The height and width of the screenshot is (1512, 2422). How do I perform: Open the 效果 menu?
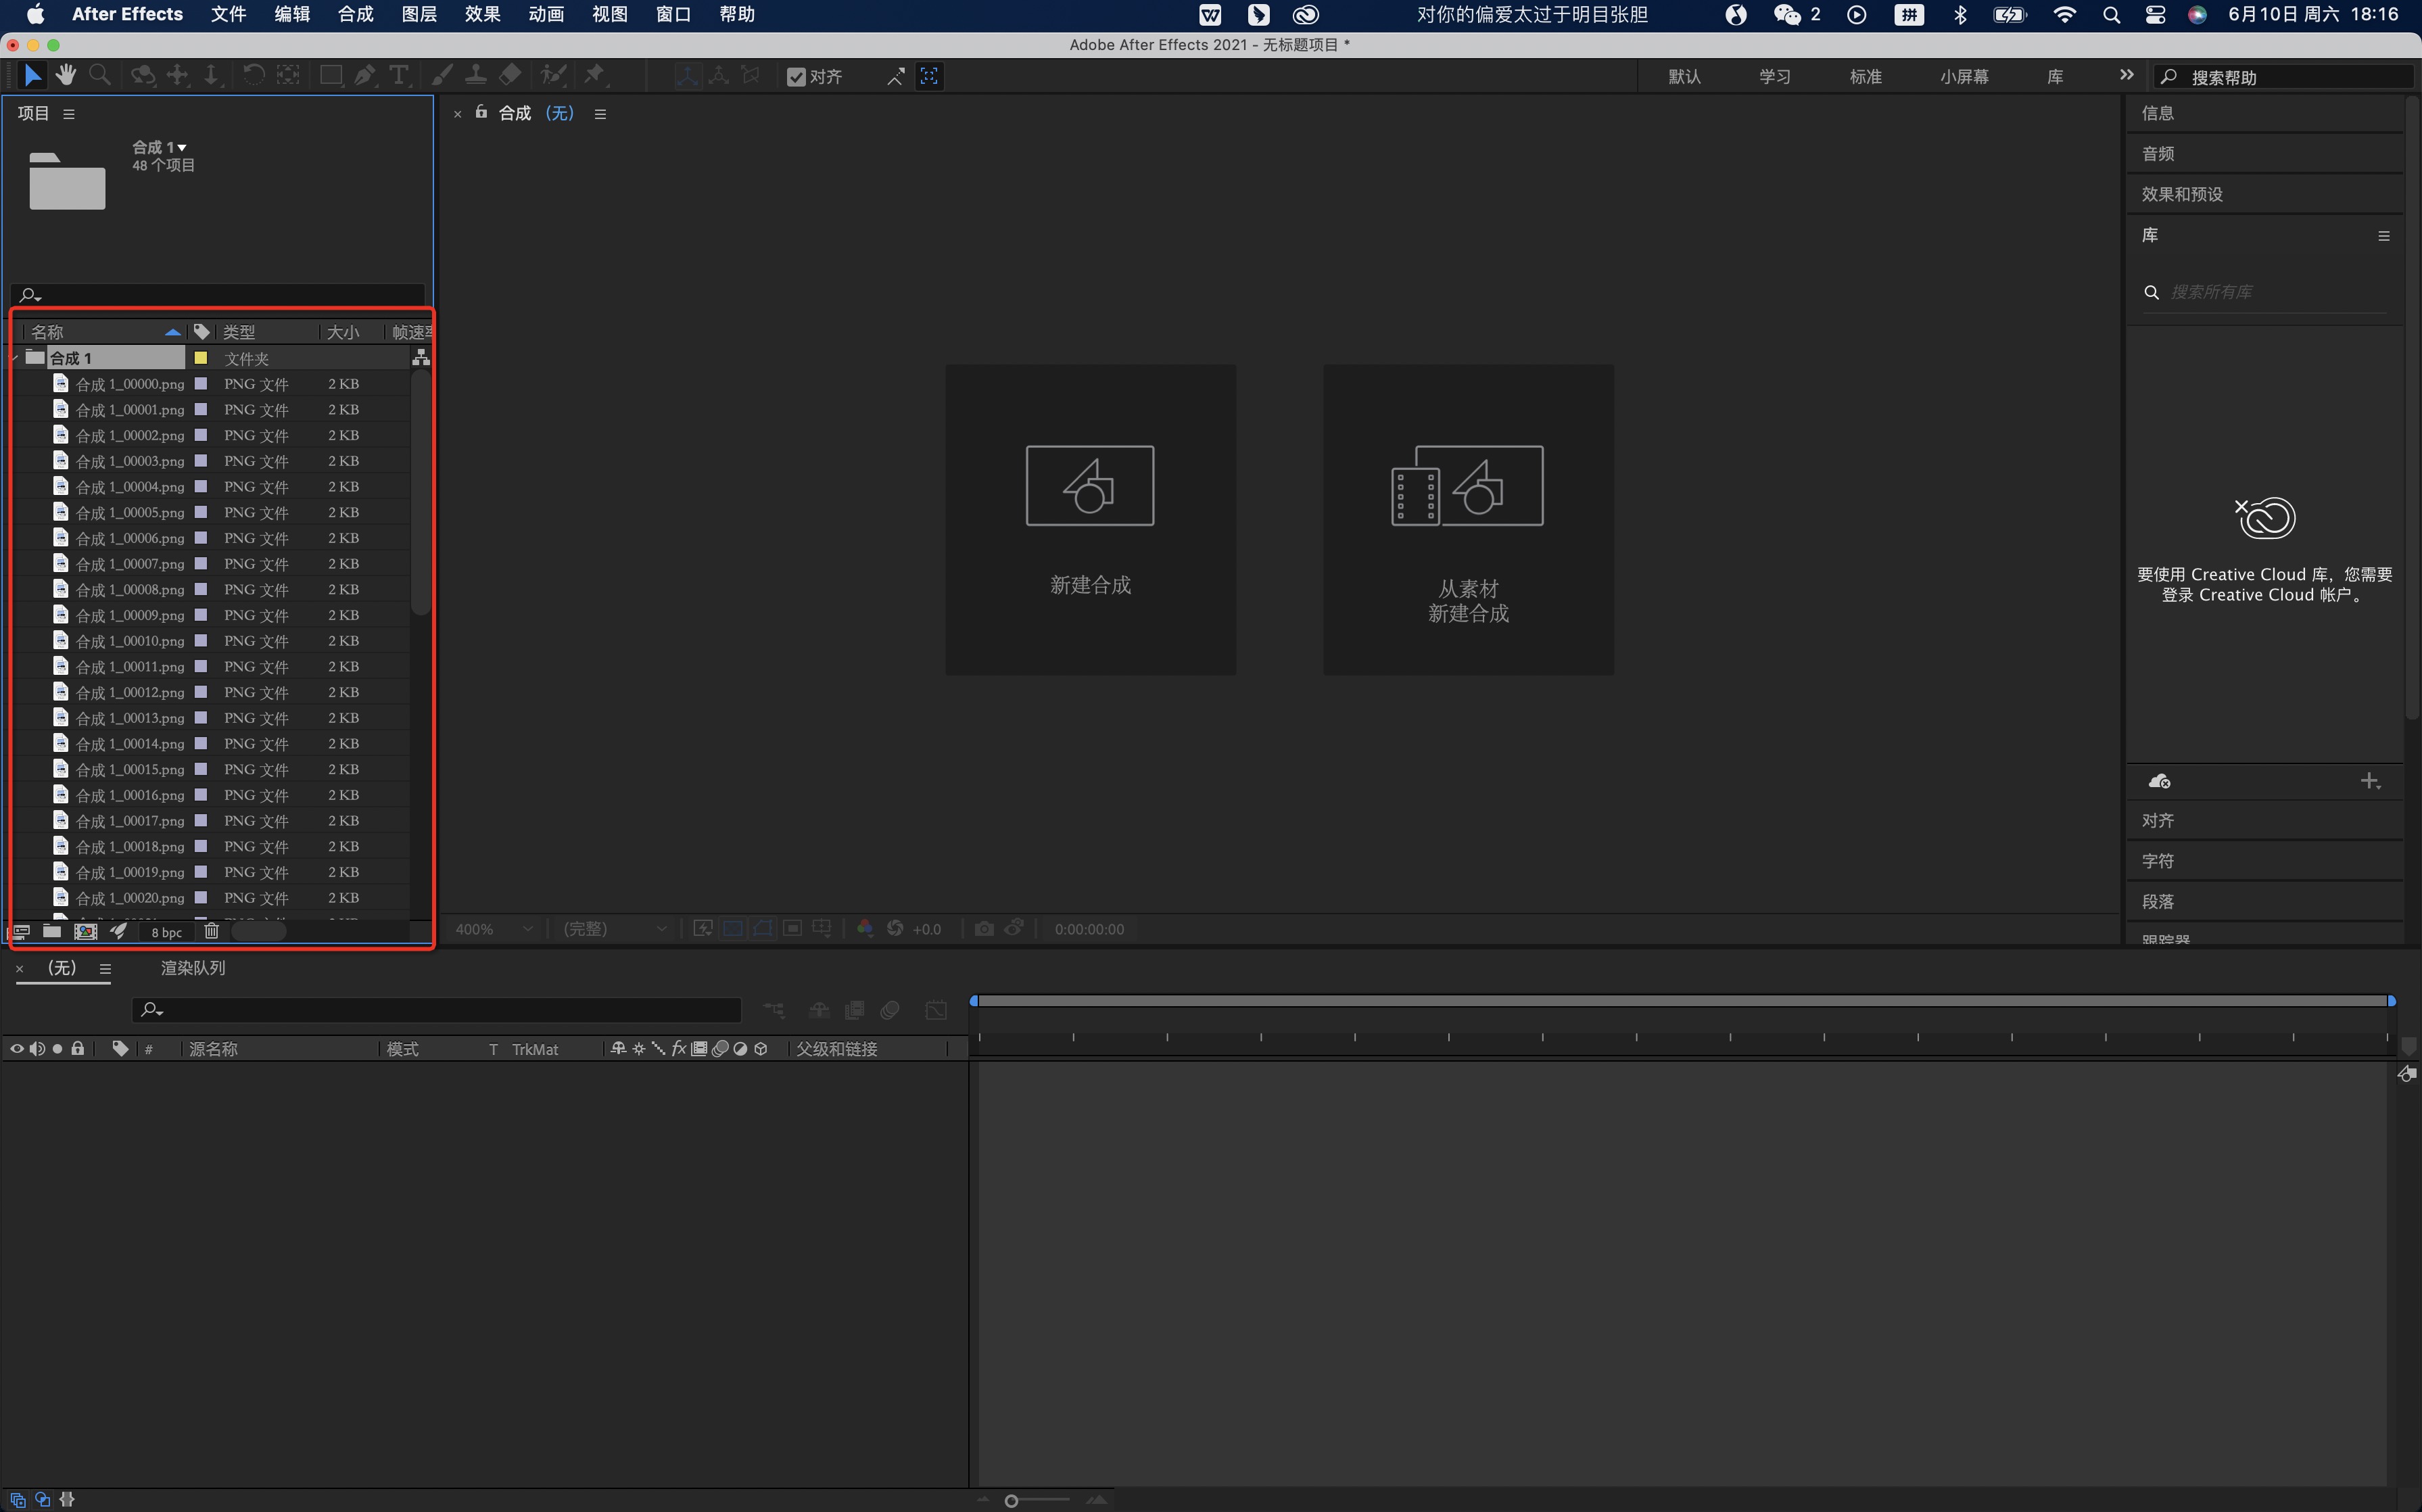click(x=482, y=14)
